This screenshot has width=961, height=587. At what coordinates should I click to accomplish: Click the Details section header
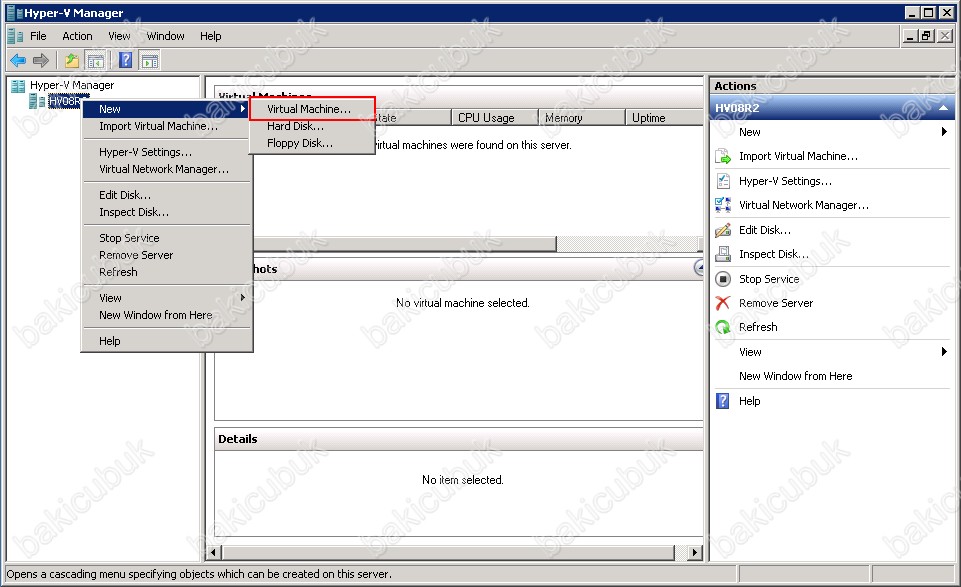[x=458, y=439]
